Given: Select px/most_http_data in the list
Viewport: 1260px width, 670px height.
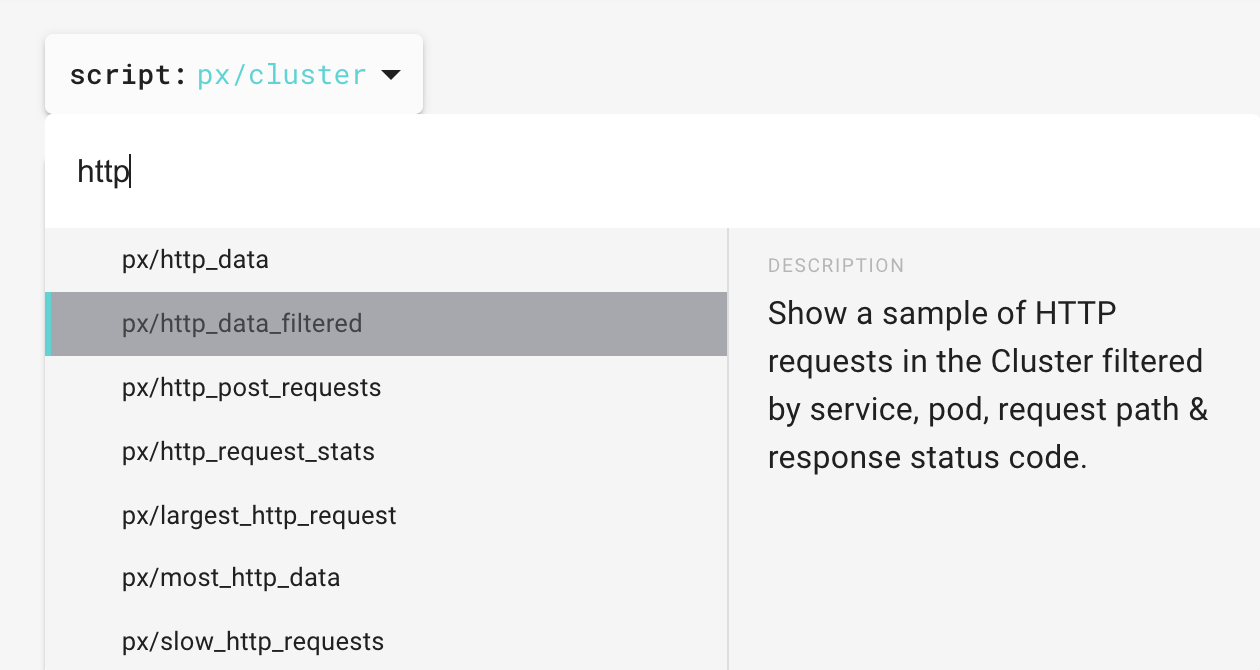Looking at the screenshot, I should point(231,578).
